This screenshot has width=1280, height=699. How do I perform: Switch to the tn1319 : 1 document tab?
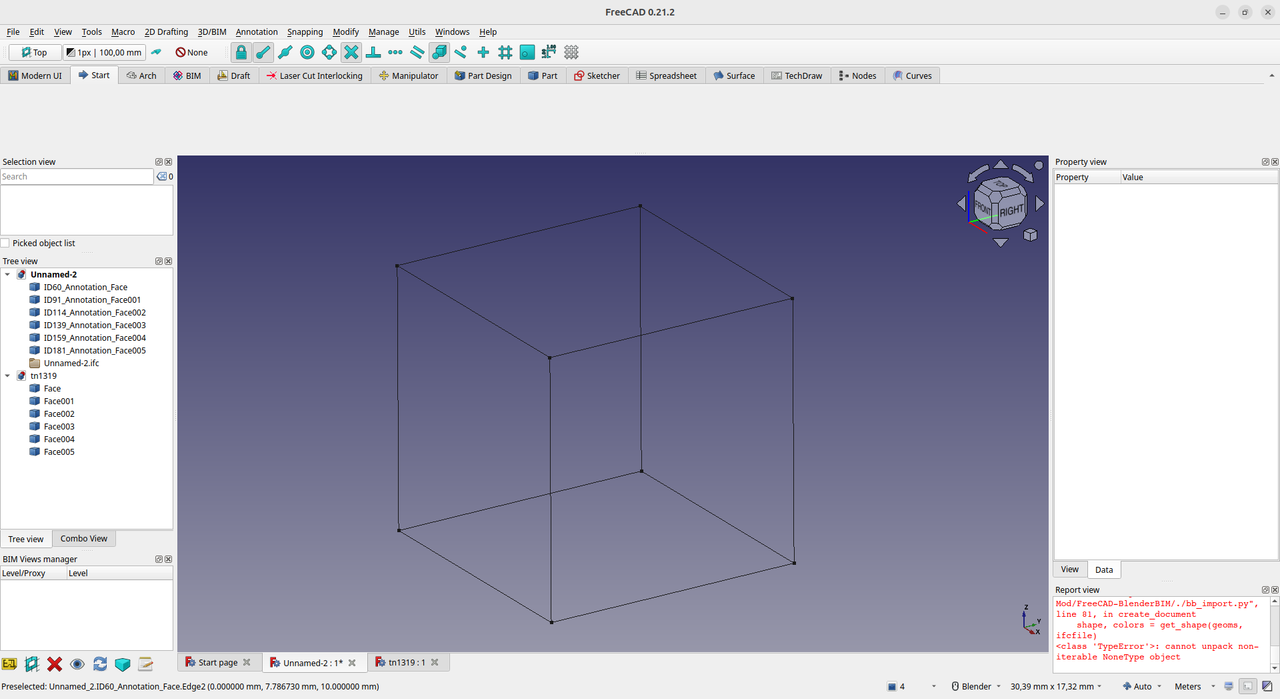point(407,662)
